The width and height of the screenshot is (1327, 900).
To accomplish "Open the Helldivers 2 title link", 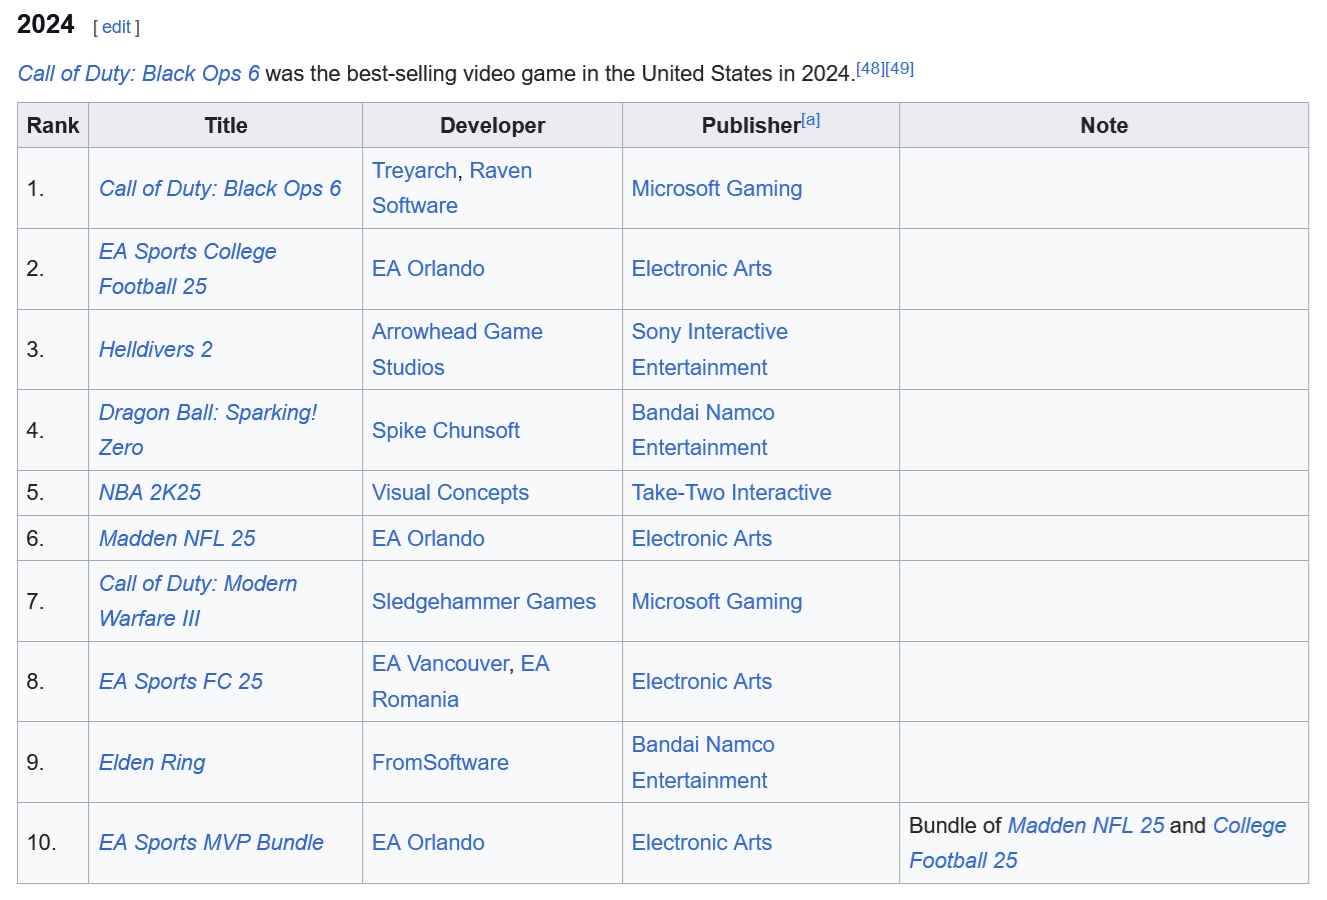I will [156, 349].
